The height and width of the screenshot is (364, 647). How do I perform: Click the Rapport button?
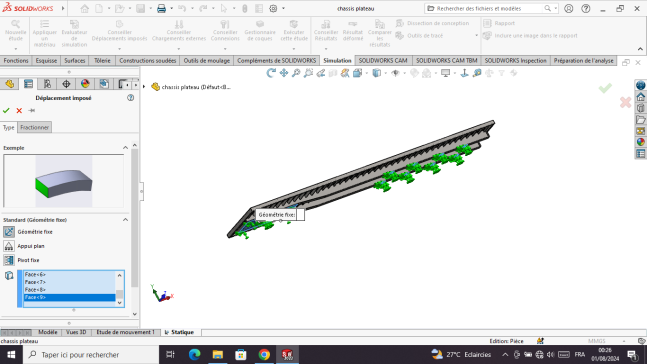tap(499, 23)
